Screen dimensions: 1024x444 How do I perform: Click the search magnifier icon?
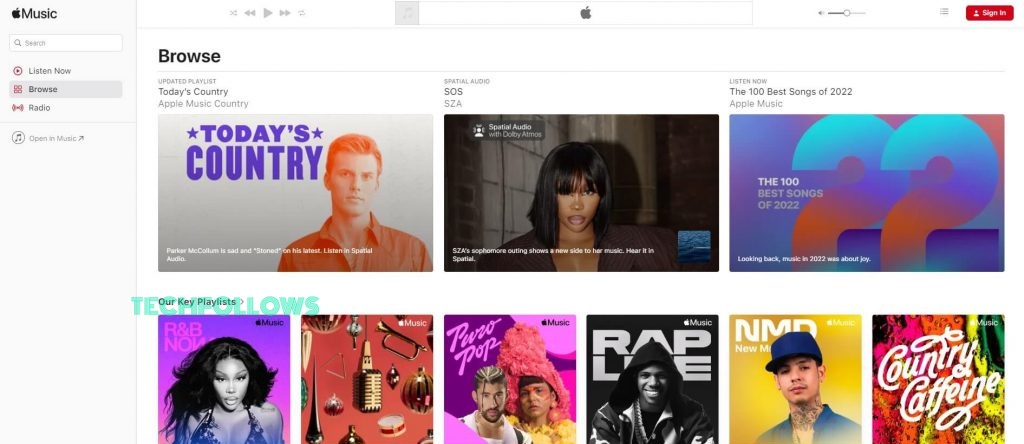[18, 43]
